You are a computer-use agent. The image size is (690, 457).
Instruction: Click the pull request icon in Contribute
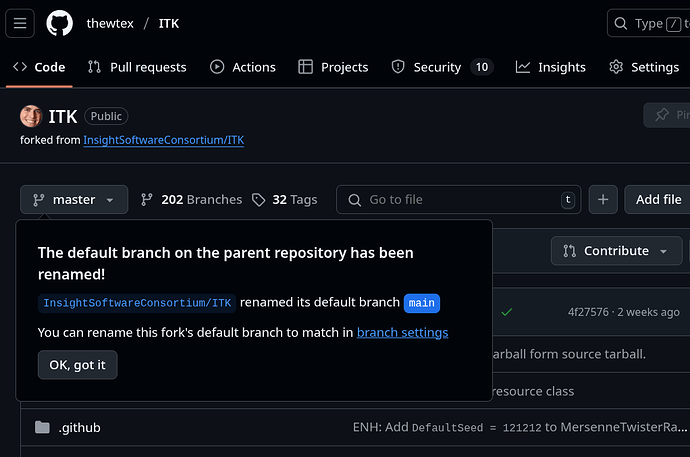(569, 251)
